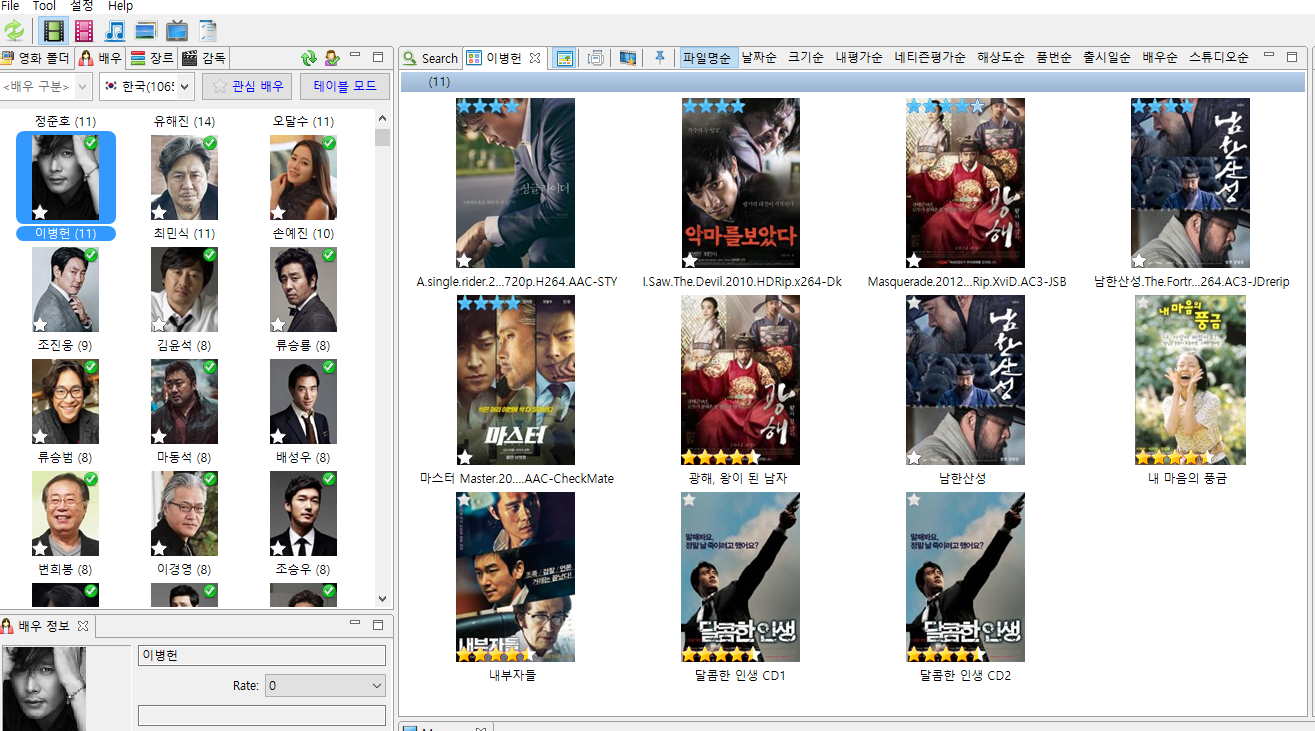The image size is (1315, 731).
Task: Select the 달콤한 인생 CD2 poster
Action: pyautogui.click(x=965, y=577)
